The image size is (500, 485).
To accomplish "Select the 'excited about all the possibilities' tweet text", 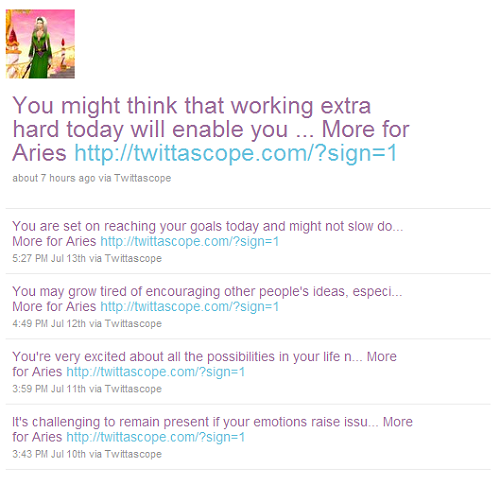I will 204,364.
